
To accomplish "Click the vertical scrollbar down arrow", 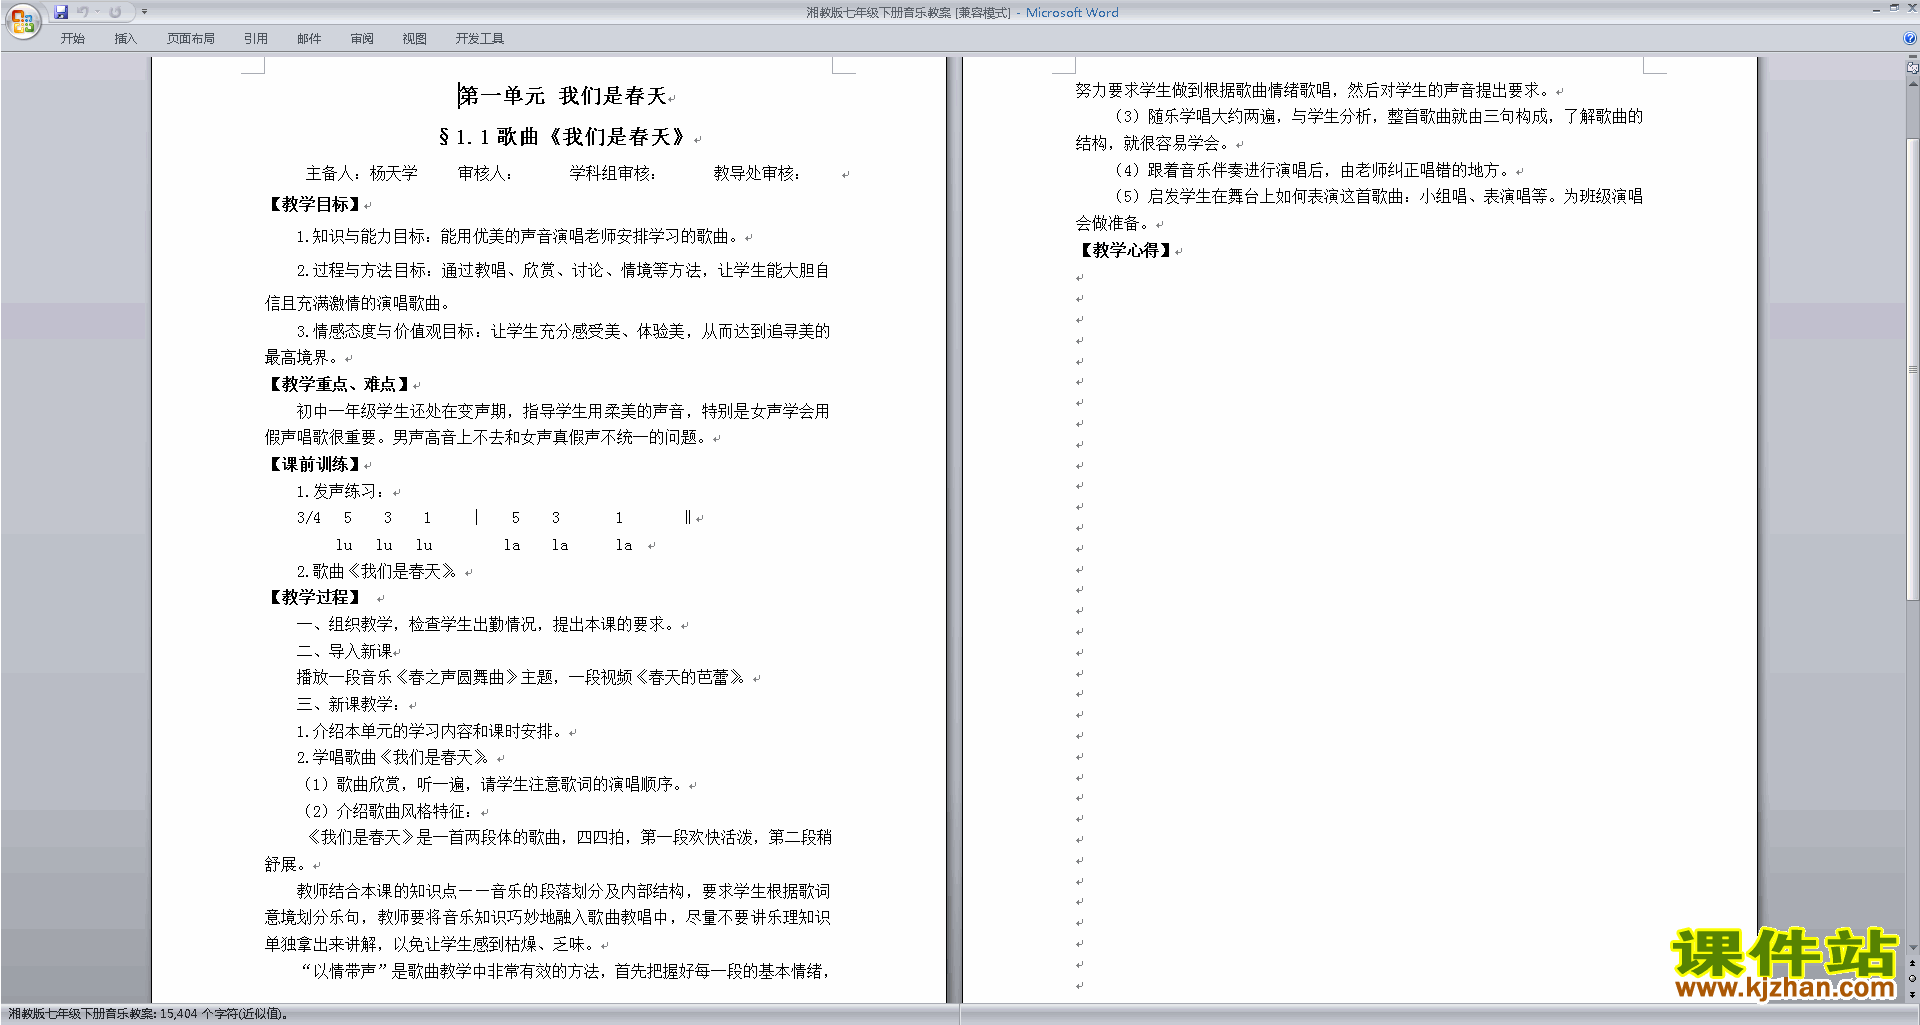I will (x=1913, y=947).
